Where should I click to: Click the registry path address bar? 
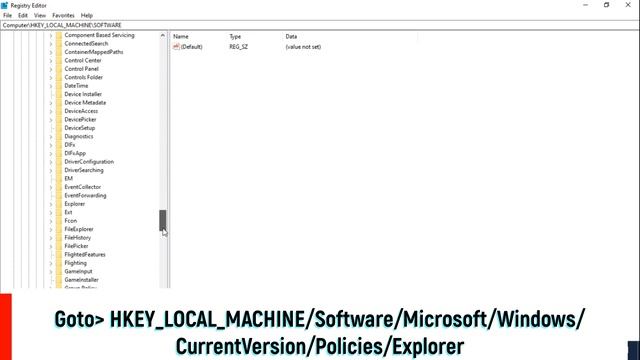point(320,25)
